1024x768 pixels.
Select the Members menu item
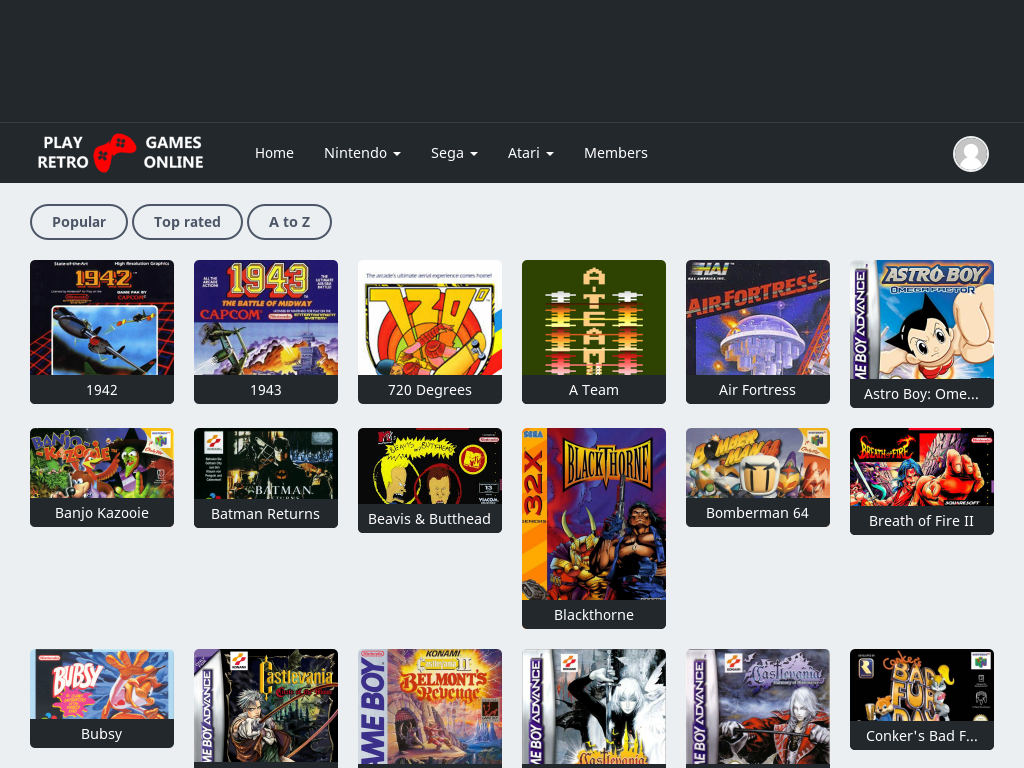point(616,153)
